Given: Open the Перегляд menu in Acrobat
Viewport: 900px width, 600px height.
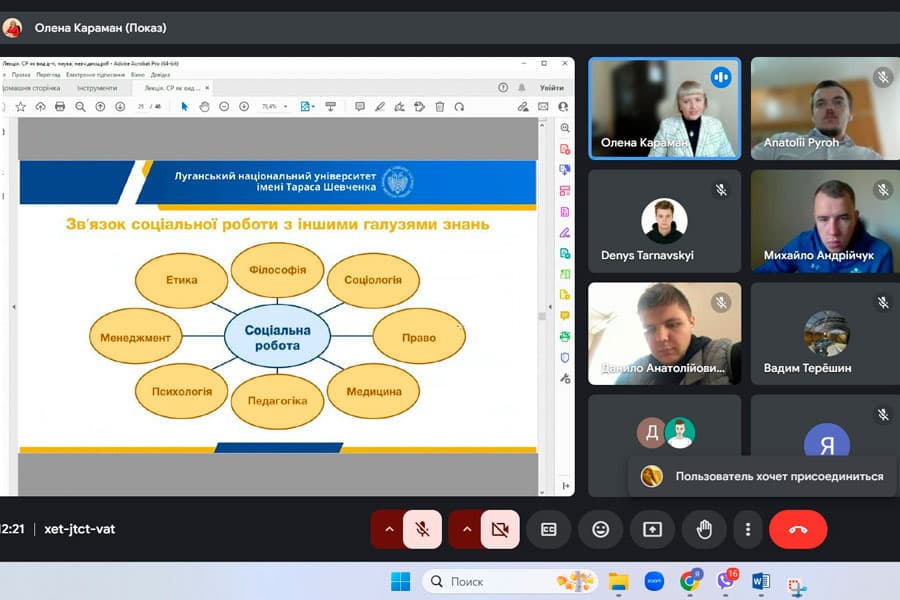Looking at the screenshot, I should click(x=49, y=75).
